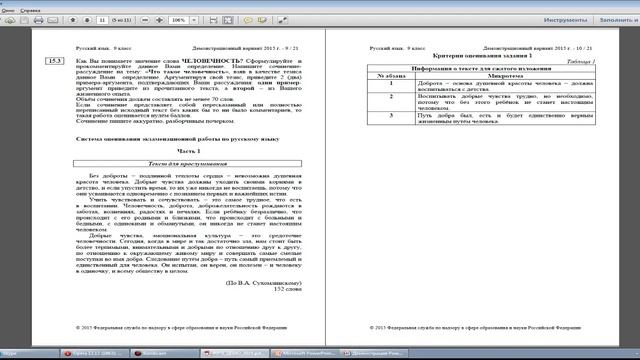The image size is (640, 360).
Task: Click the 'Текст для прослушивания' box
Action: pyautogui.click(x=187, y=164)
